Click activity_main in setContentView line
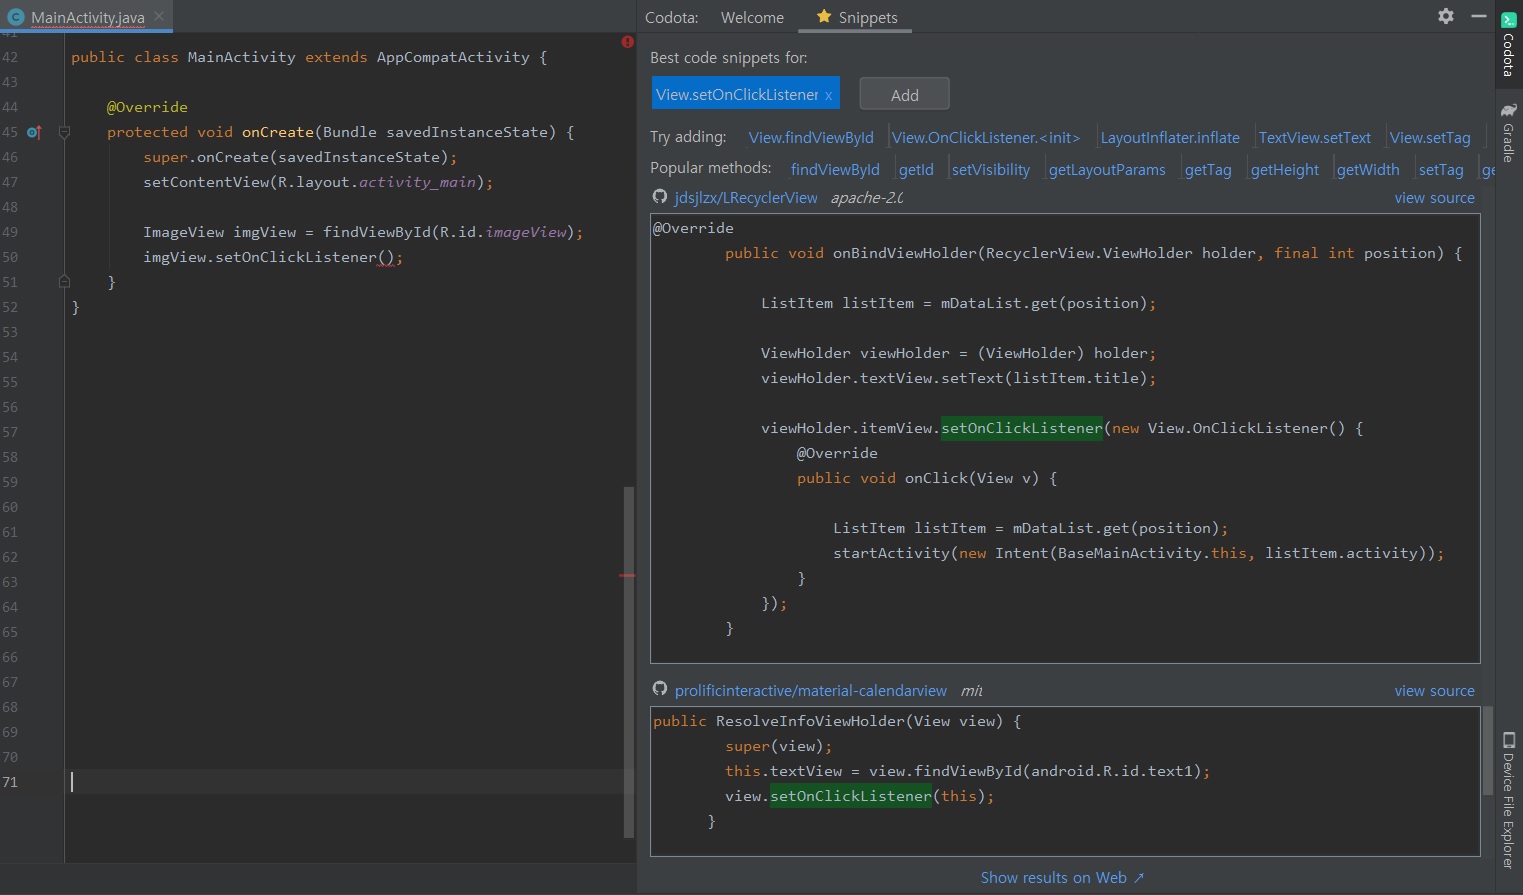 (417, 182)
